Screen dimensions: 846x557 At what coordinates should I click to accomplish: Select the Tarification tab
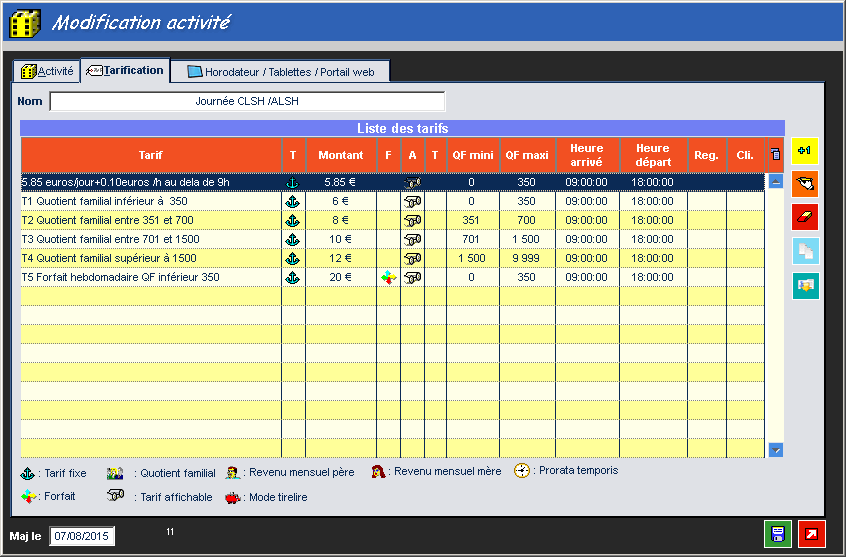[x=125, y=71]
